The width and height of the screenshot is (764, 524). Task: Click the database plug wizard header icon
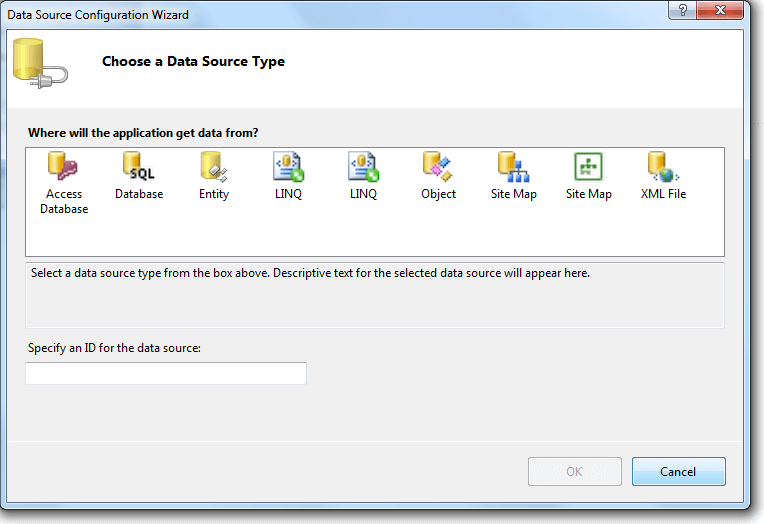40,64
